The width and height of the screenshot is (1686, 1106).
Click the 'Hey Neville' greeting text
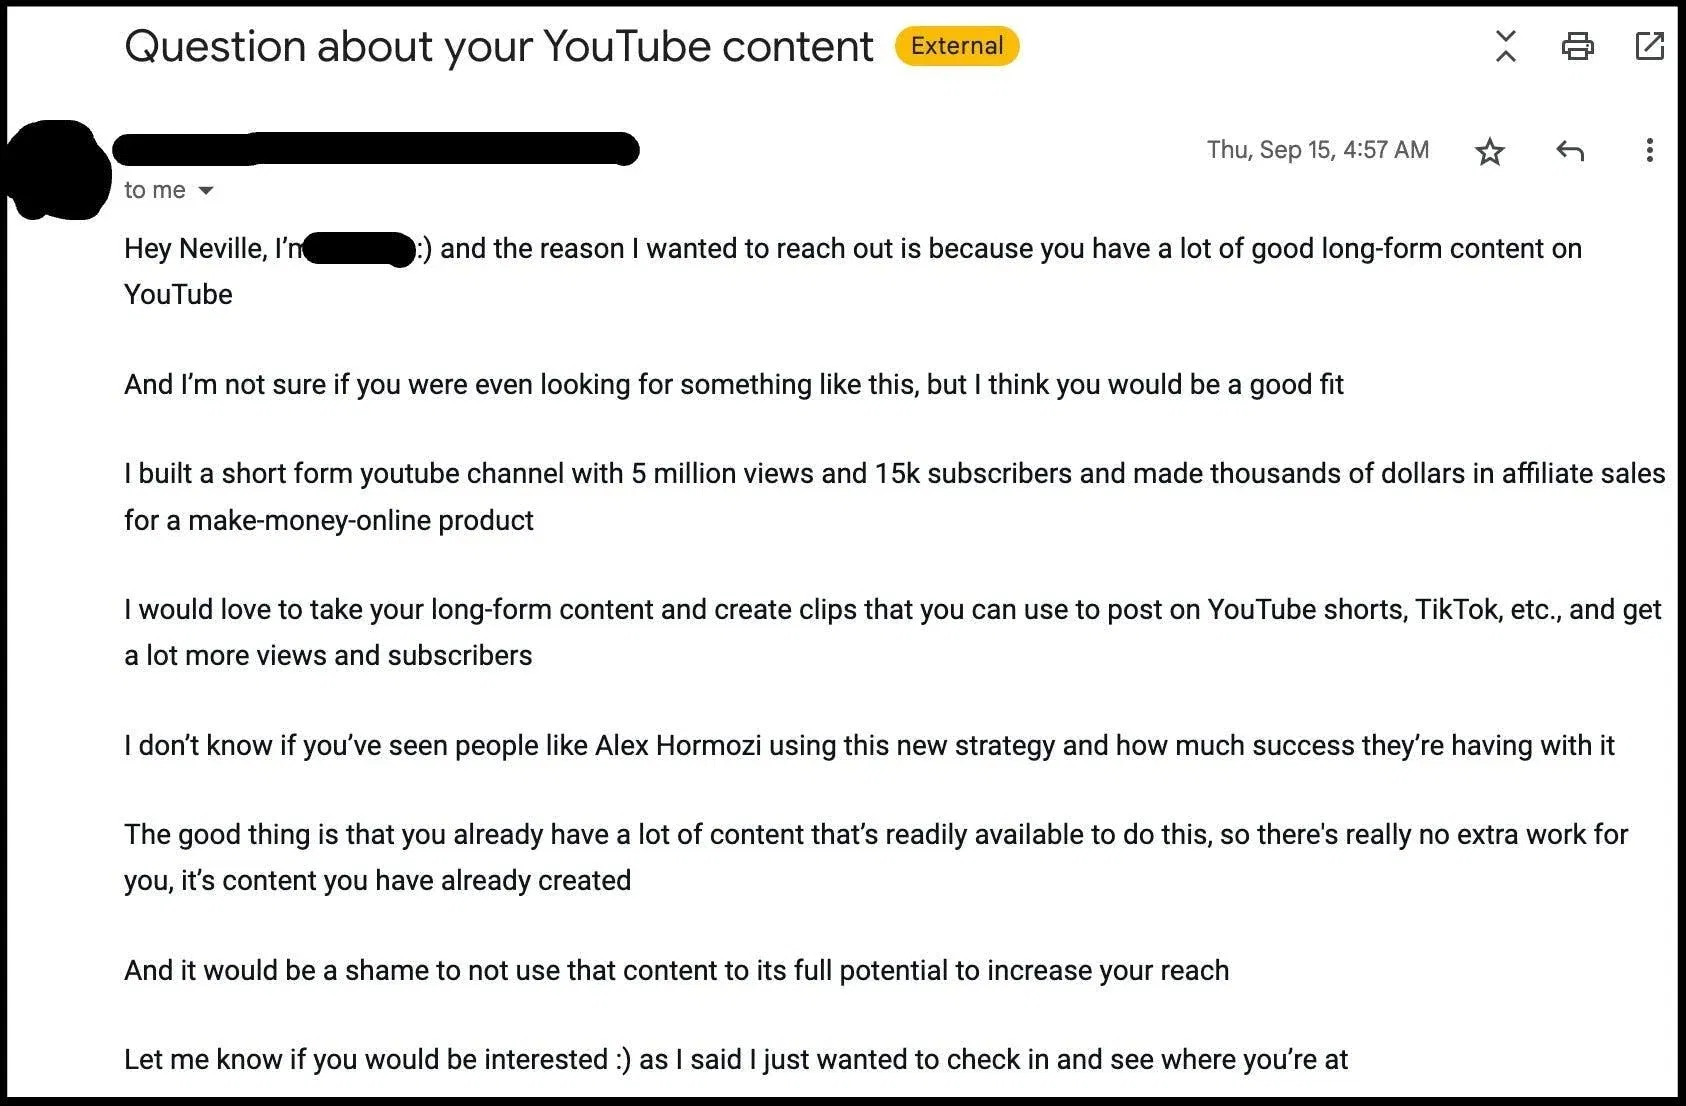(194, 248)
